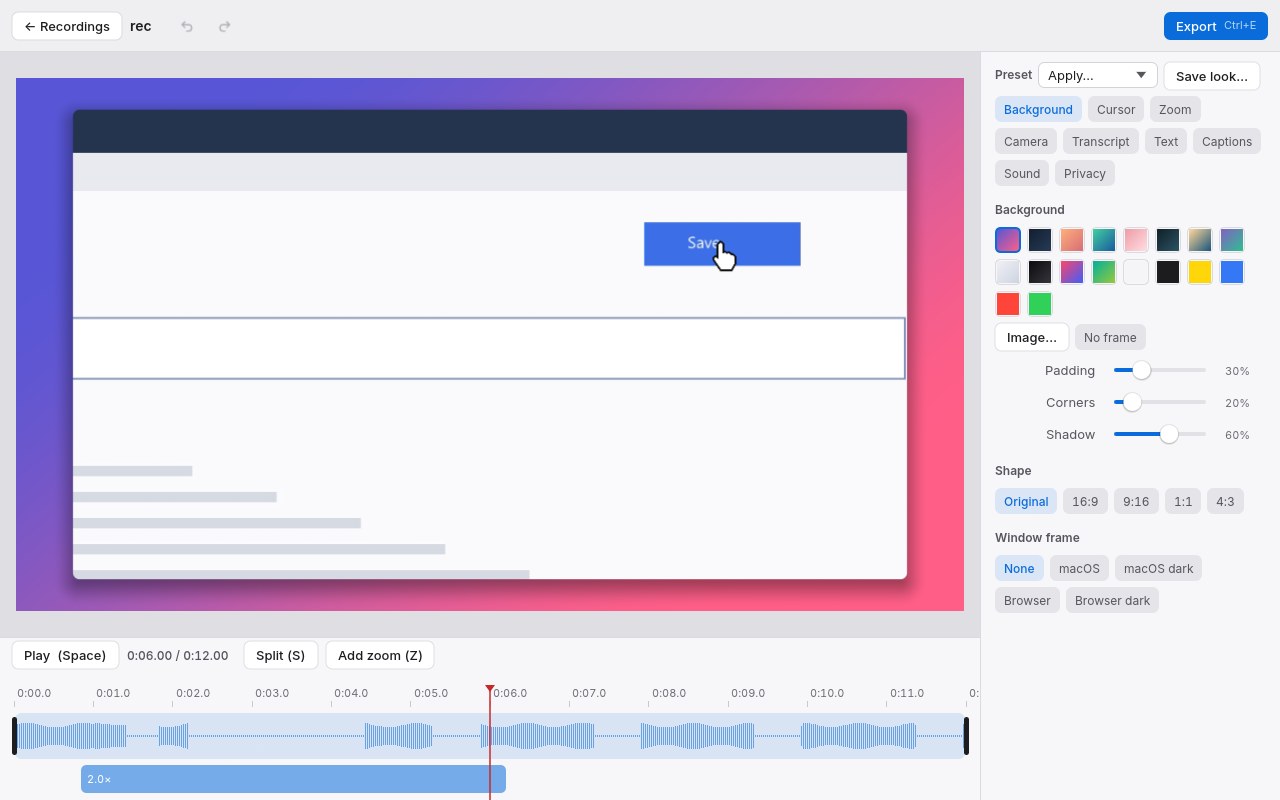Click the right trim handle of the clip
This screenshot has height=800, width=1280.
tap(966, 736)
